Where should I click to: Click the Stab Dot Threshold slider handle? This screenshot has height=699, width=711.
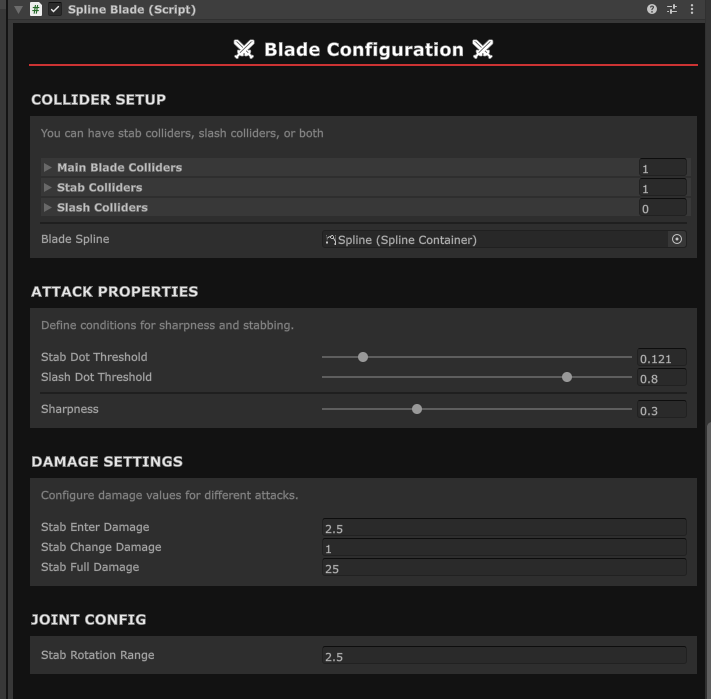coord(363,357)
